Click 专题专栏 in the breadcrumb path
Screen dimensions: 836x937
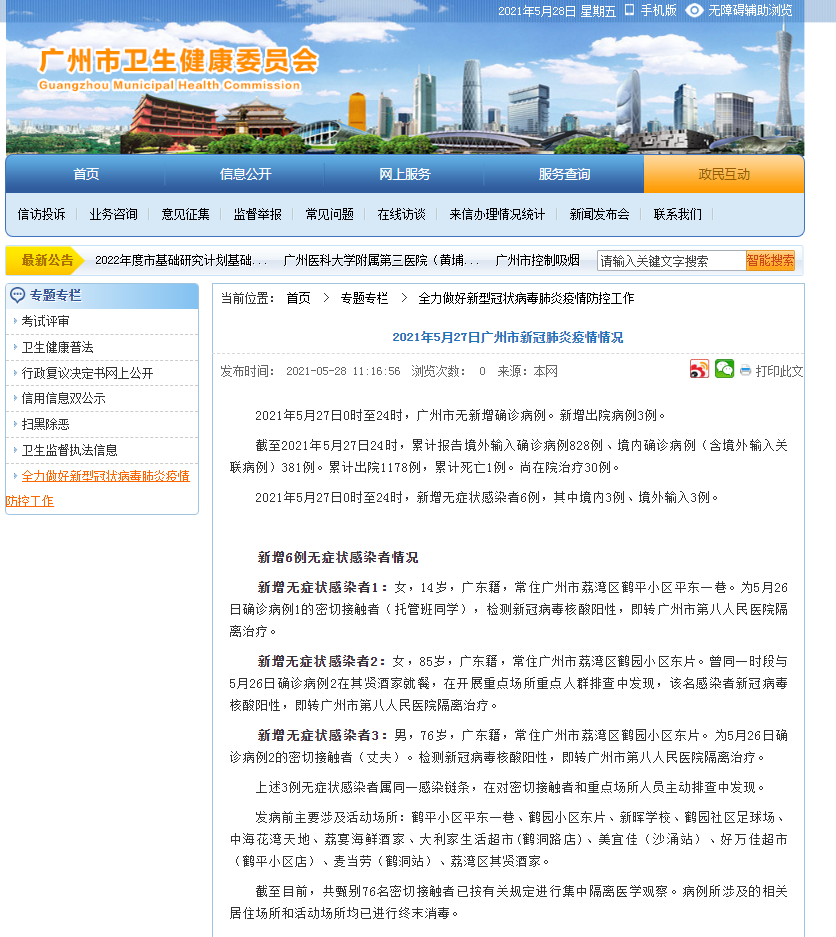coord(364,298)
